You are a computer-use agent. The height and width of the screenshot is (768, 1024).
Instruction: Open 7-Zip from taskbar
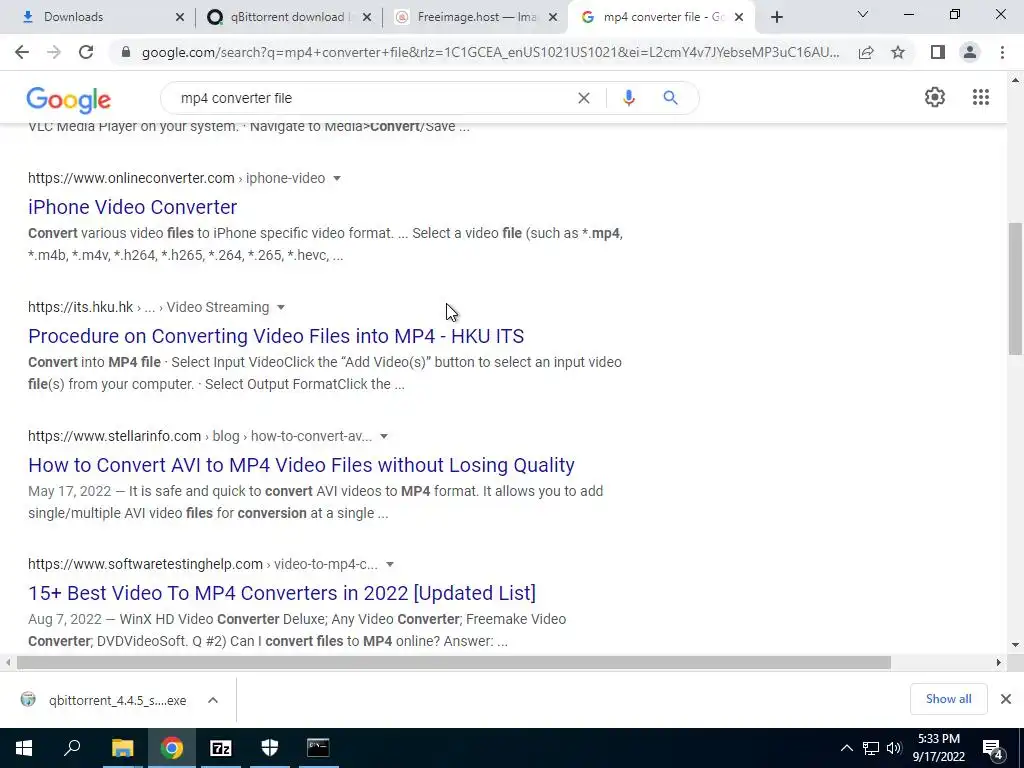221,748
